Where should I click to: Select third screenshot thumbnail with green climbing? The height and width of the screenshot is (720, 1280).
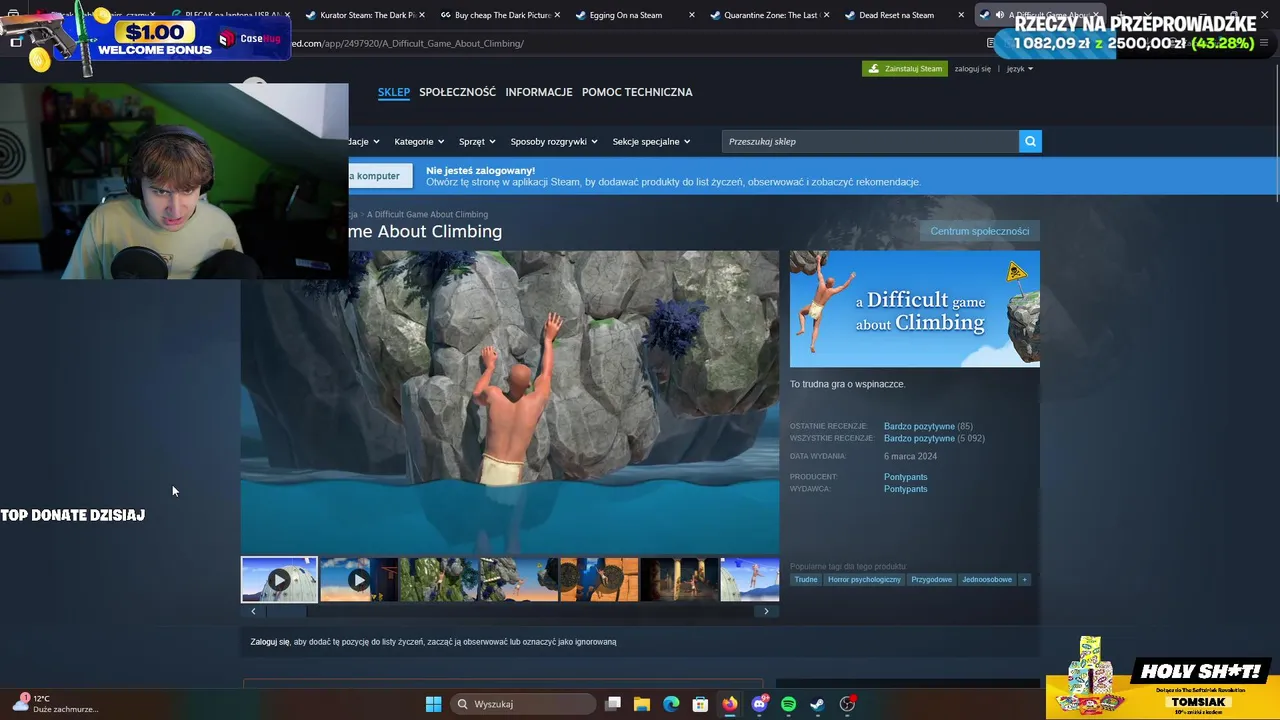pyautogui.click(x=439, y=580)
